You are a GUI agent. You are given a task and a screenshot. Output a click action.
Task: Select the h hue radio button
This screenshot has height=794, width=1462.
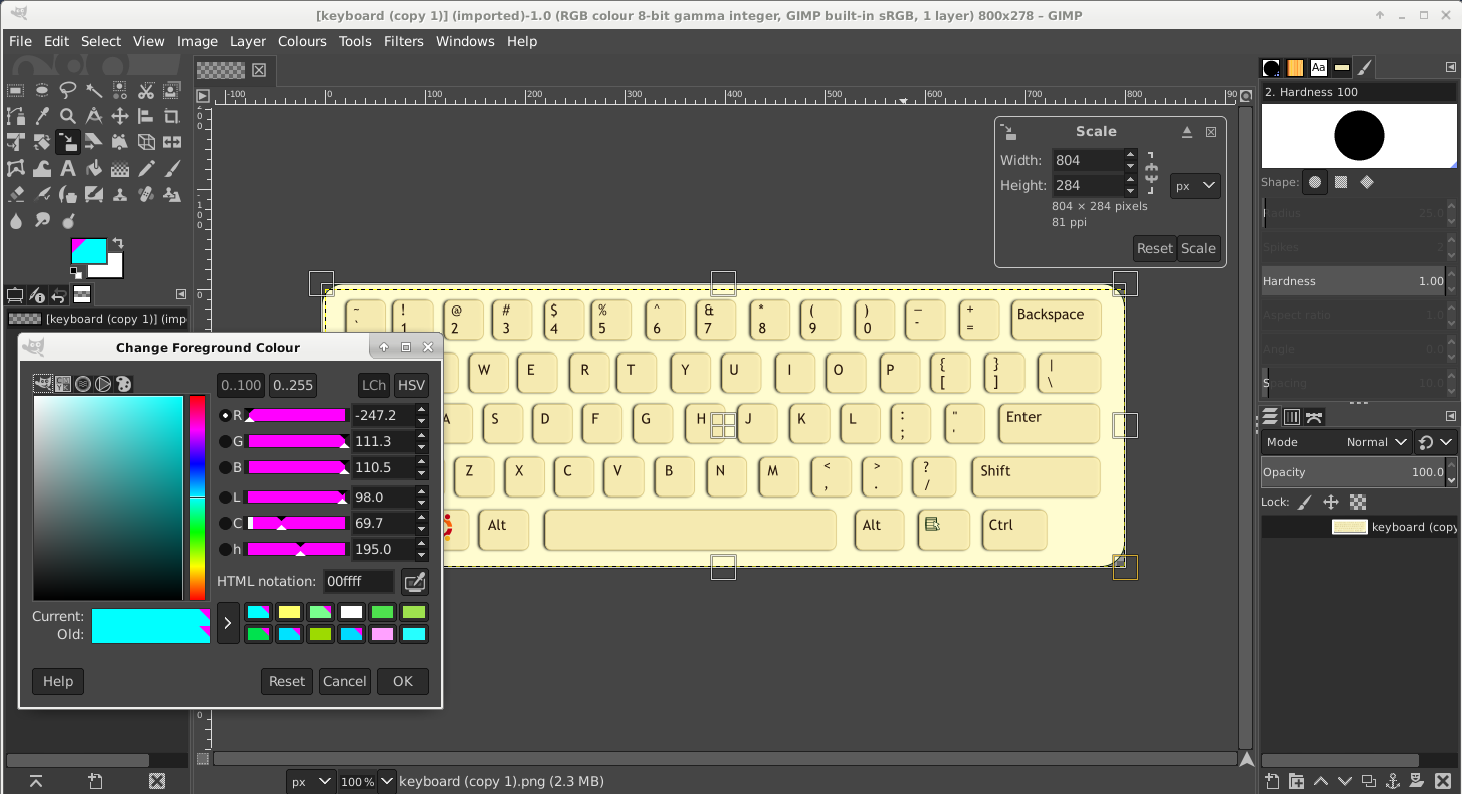[x=225, y=549]
